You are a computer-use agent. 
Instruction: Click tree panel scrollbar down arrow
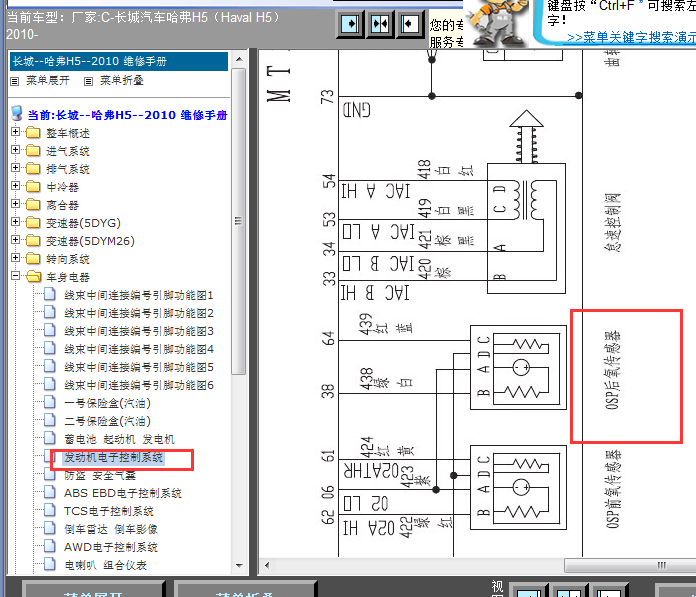tap(239, 565)
